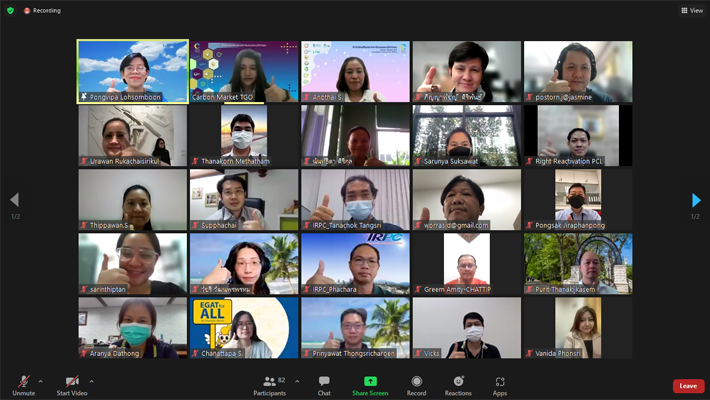Open the Reactions menu
The width and height of the screenshot is (710, 400).
point(458,385)
